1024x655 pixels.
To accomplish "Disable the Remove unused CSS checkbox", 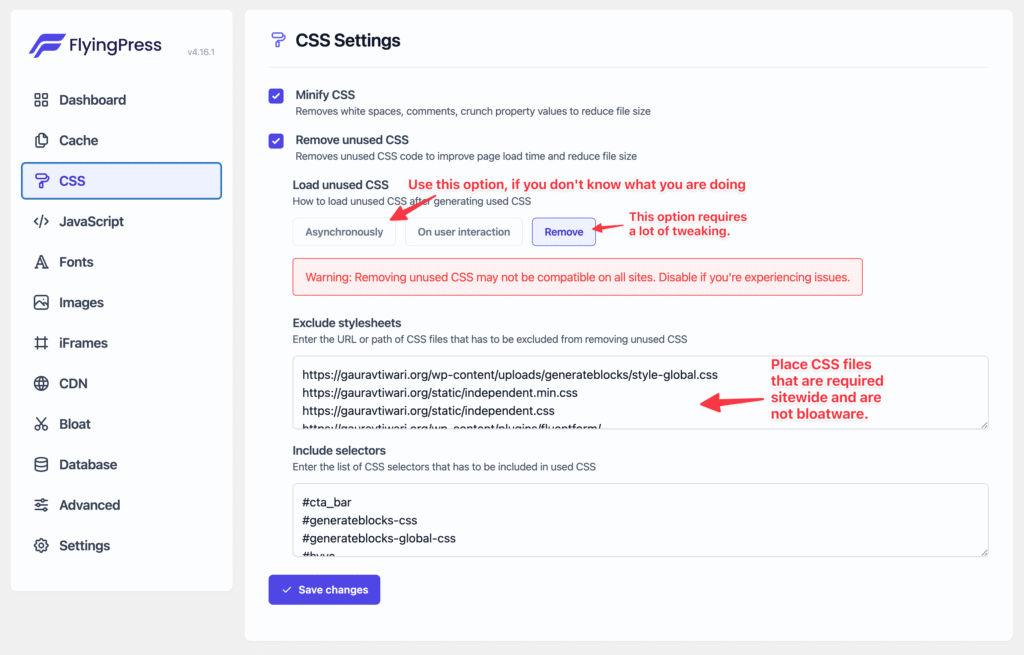I will 276,141.
